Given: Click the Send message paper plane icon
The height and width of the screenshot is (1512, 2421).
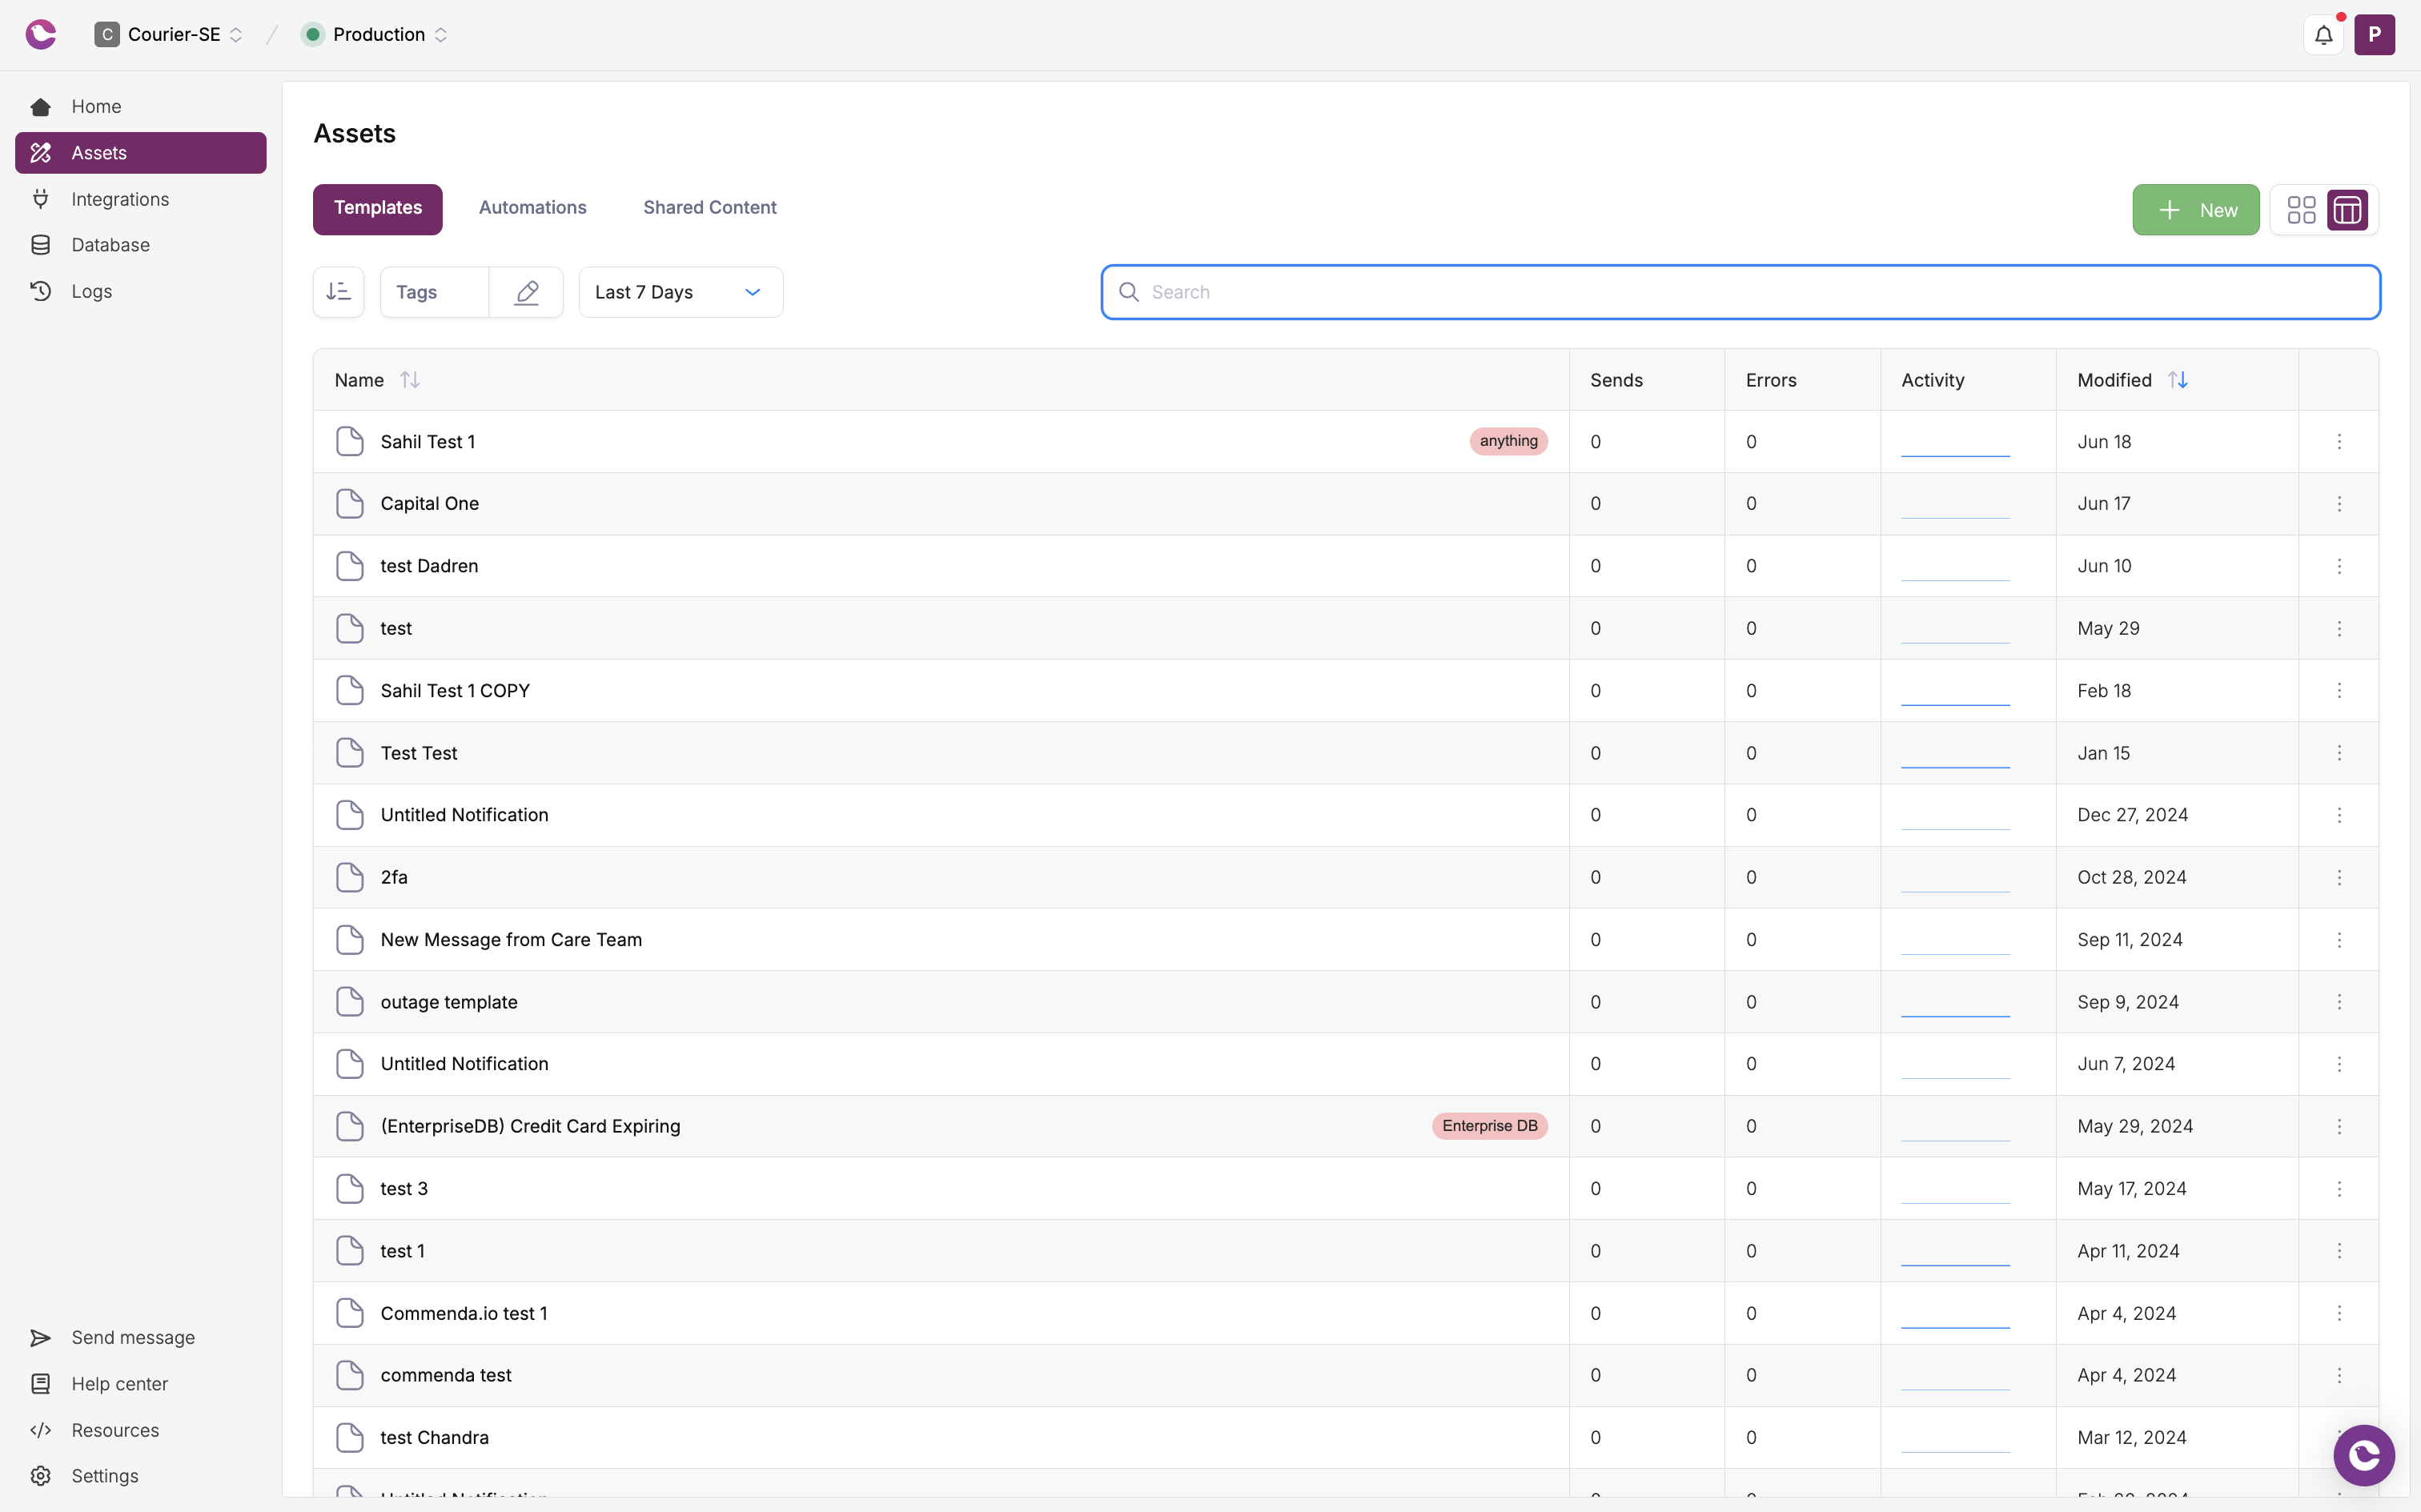Looking at the screenshot, I should [x=40, y=1337].
